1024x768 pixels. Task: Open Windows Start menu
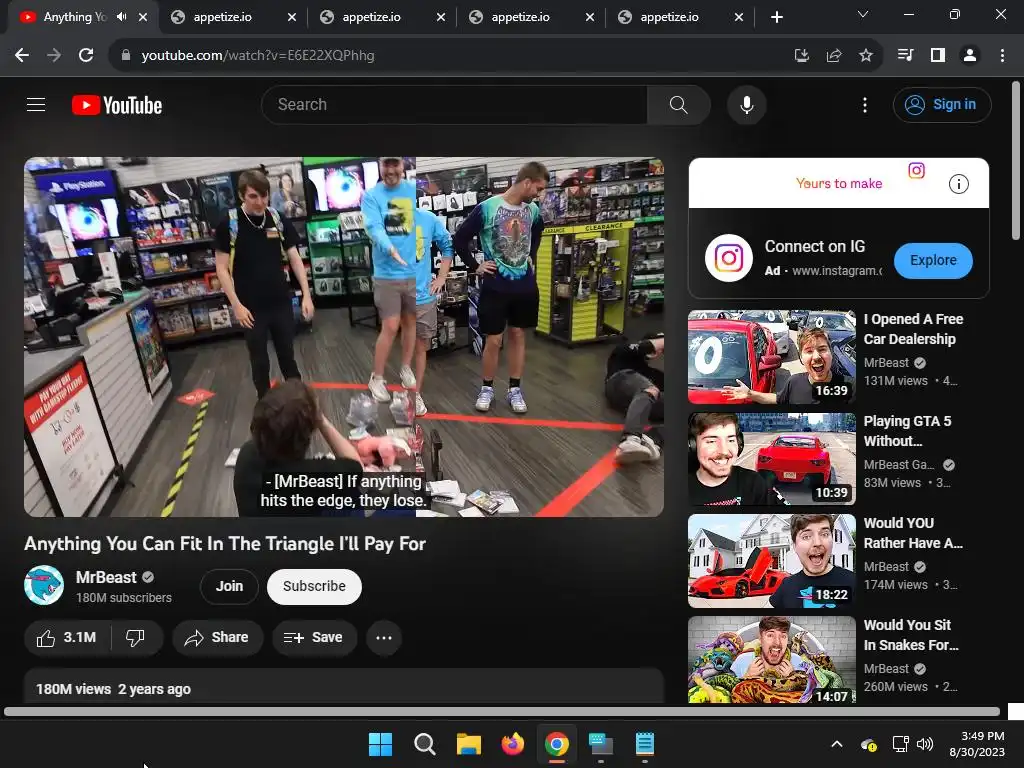pyautogui.click(x=380, y=744)
